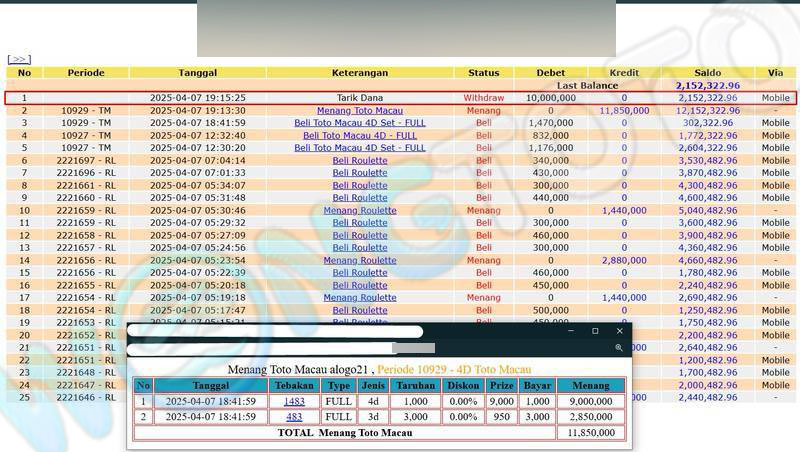Open Beli Toto Macau 4D Set at 18:41:59
Image resolution: width=800 pixels, height=452 pixels.
[x=359, y=123]
